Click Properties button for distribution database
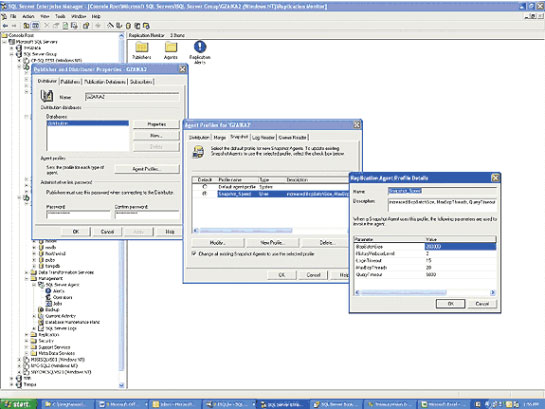The width and height of the screenshot is (545, 409). (x=156, y=124)
